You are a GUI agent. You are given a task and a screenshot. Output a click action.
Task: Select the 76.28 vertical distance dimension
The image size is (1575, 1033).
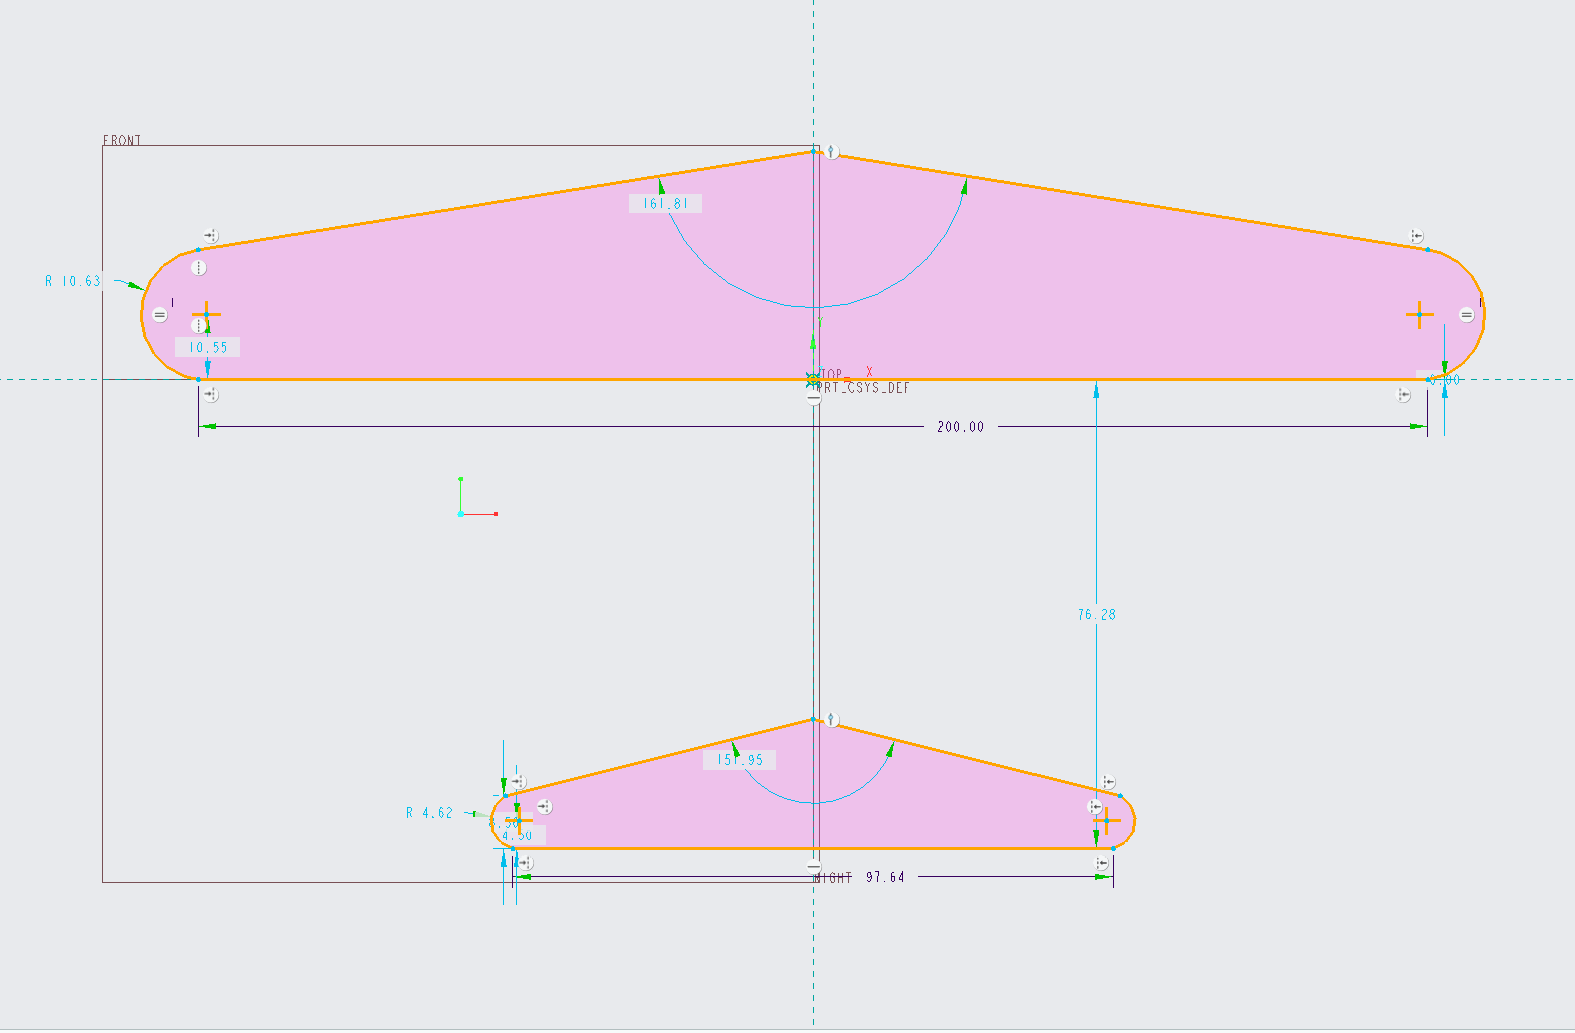coord(1097,615)
